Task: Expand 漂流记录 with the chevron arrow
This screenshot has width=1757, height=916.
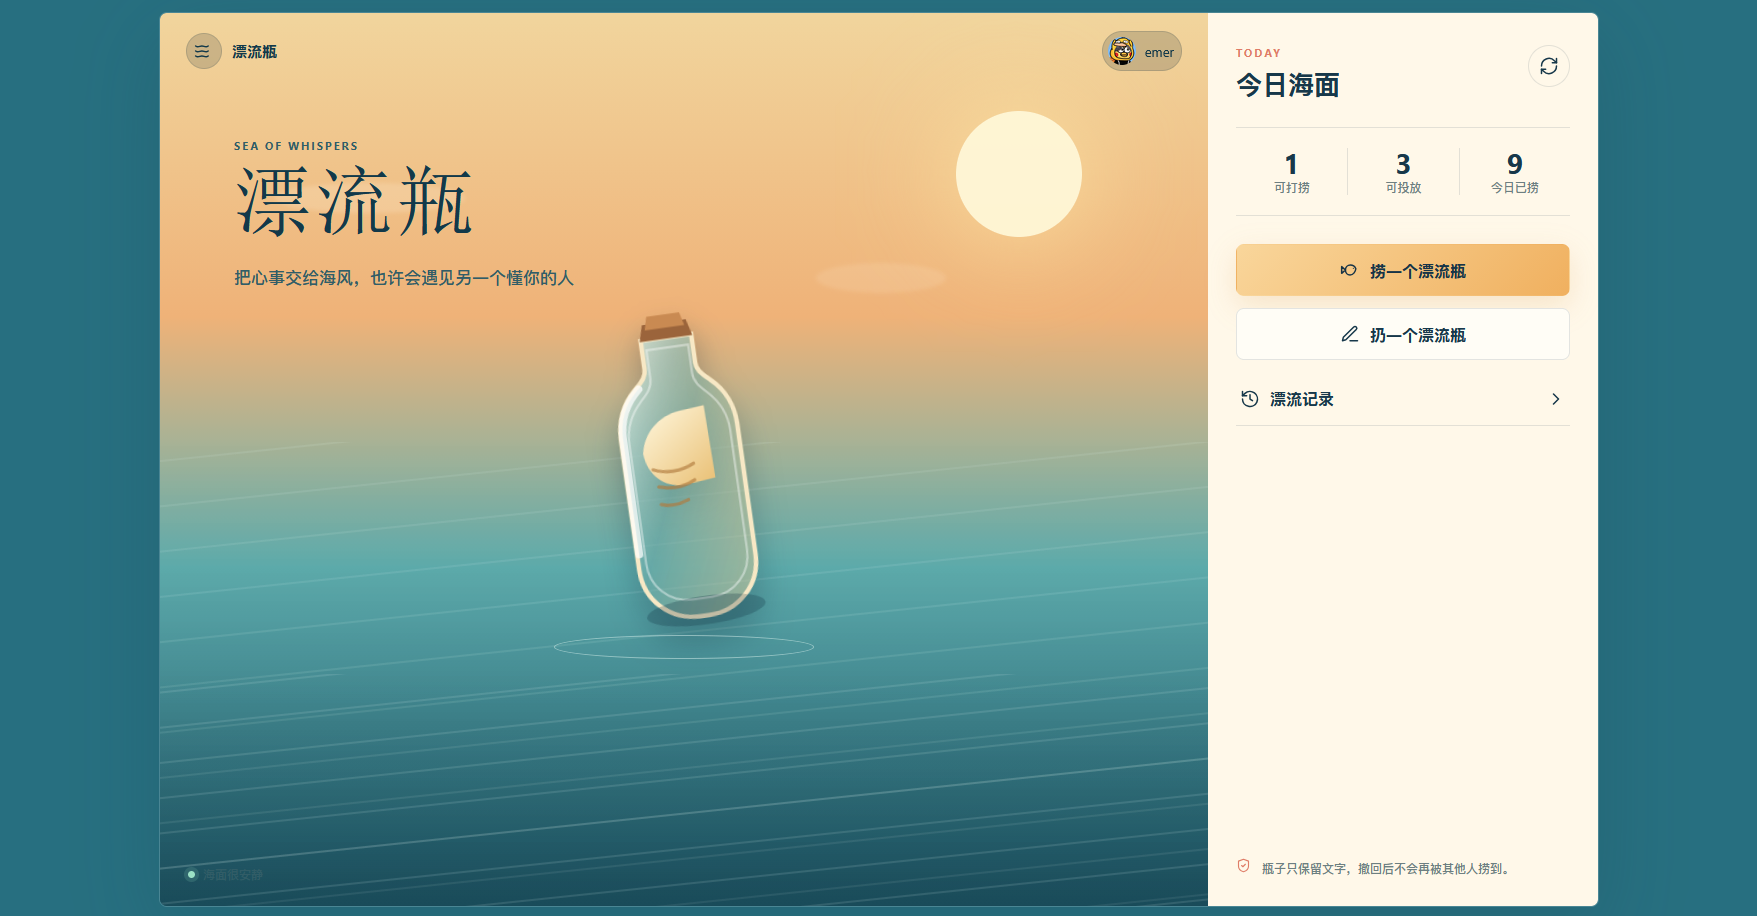Action: pos(1555,399)
